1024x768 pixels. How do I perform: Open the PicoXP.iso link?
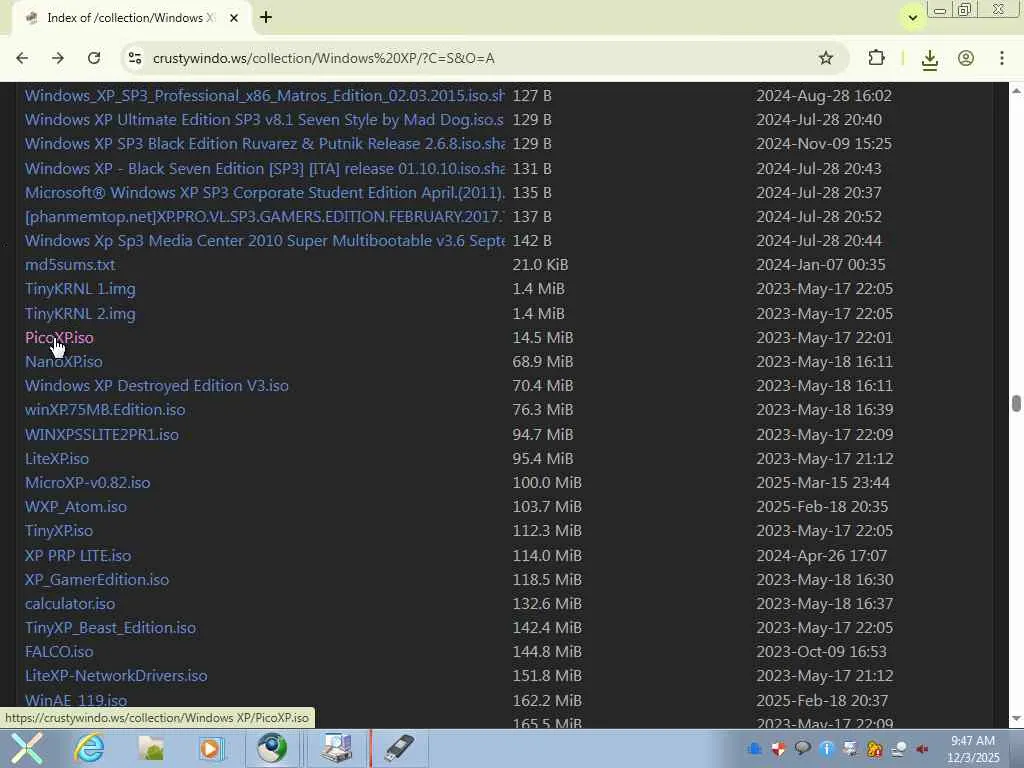coord(59,338)
